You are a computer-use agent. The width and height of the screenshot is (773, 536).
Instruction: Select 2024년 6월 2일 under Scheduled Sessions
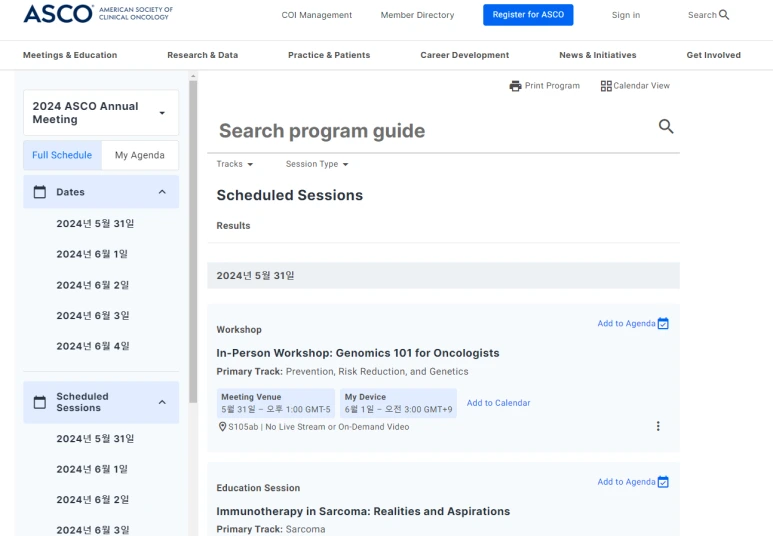93,500
